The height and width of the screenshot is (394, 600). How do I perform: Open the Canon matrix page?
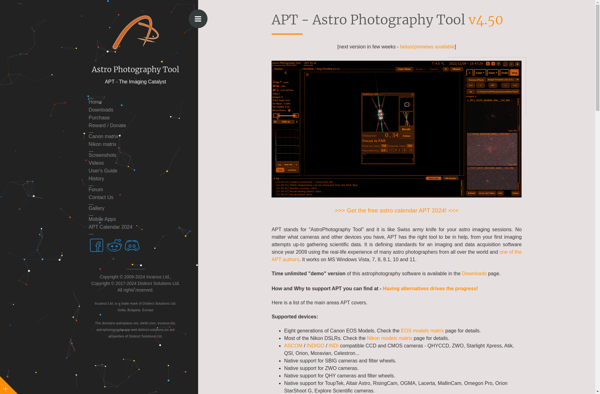(103, 137)
